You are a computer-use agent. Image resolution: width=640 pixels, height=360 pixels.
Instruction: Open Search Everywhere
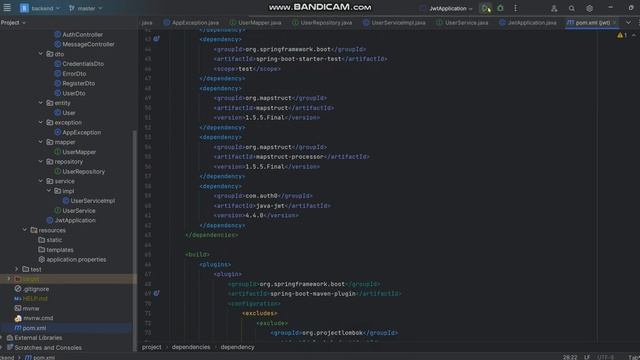572,8
